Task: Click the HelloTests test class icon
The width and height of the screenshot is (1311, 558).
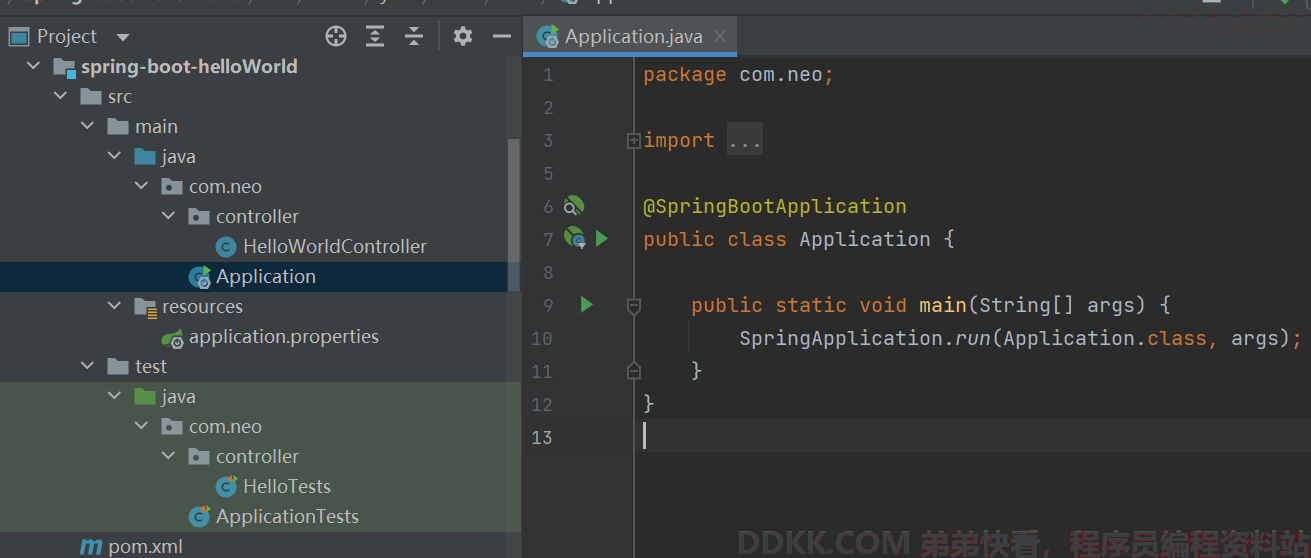Action: click(227, 487)
